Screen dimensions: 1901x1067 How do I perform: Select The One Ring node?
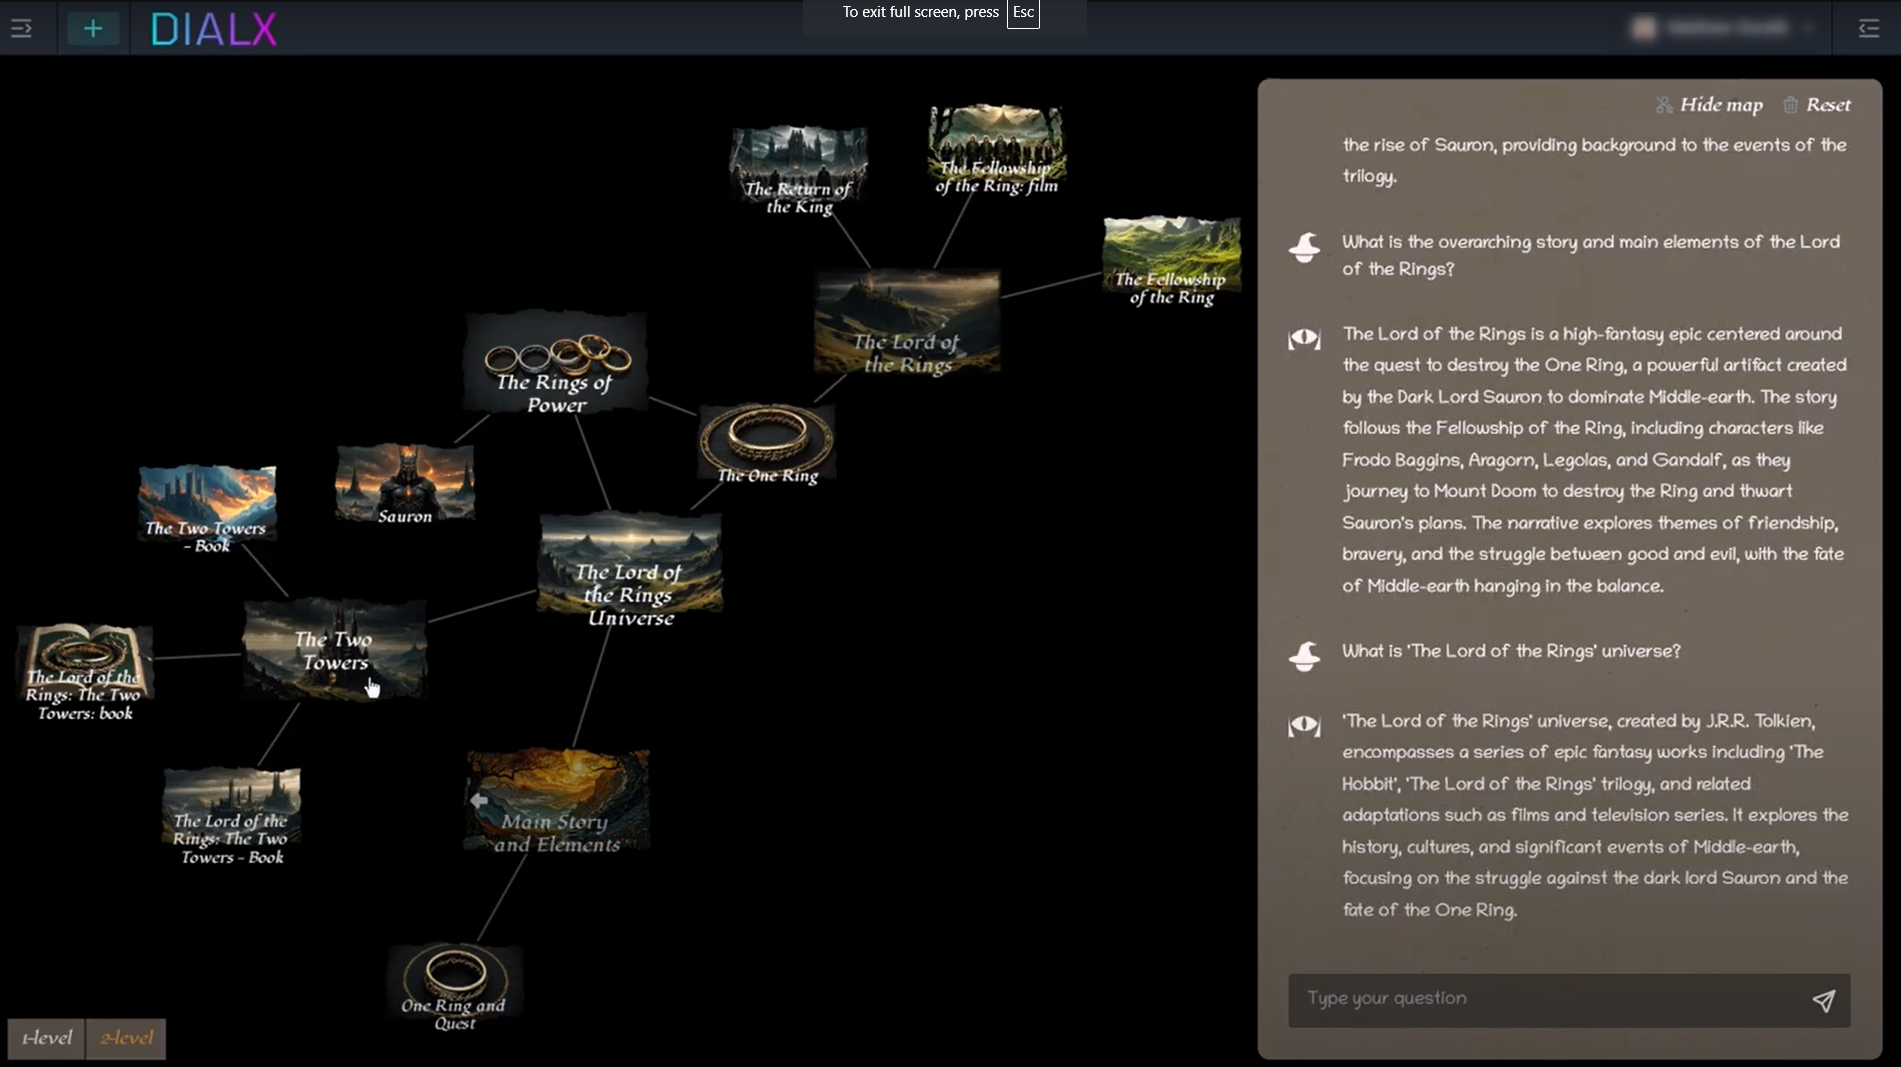click(766, 443)
